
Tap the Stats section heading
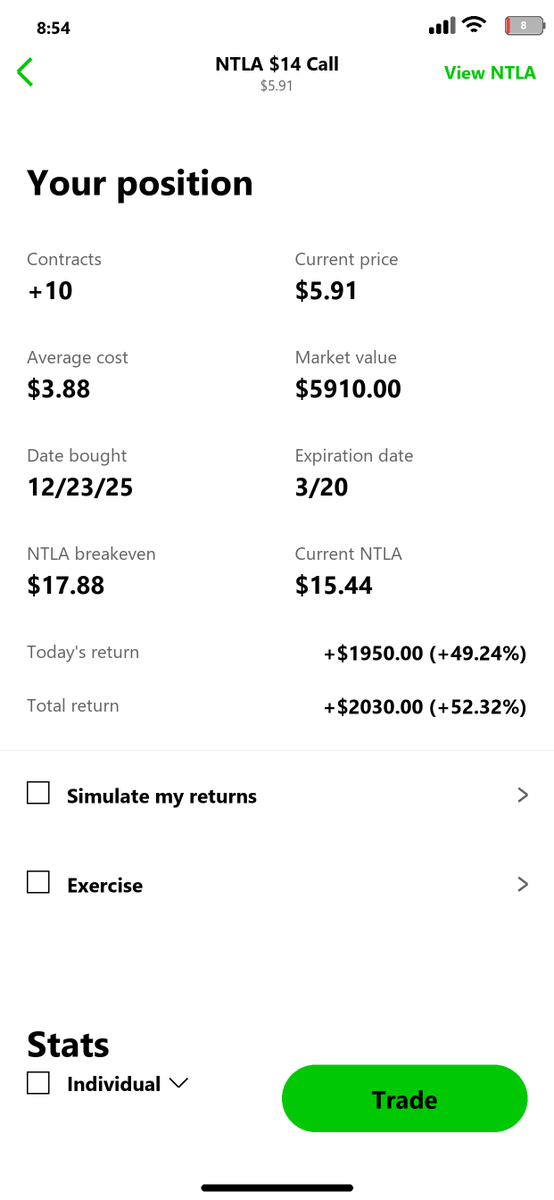[68, 1044]
